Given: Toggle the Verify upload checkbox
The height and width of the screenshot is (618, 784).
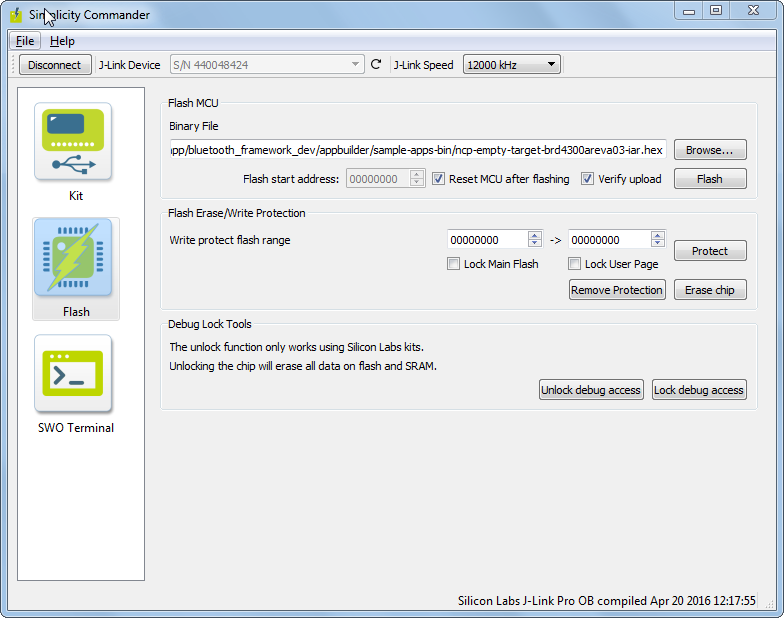Looking at the screenshot, I should click(588, 179).
